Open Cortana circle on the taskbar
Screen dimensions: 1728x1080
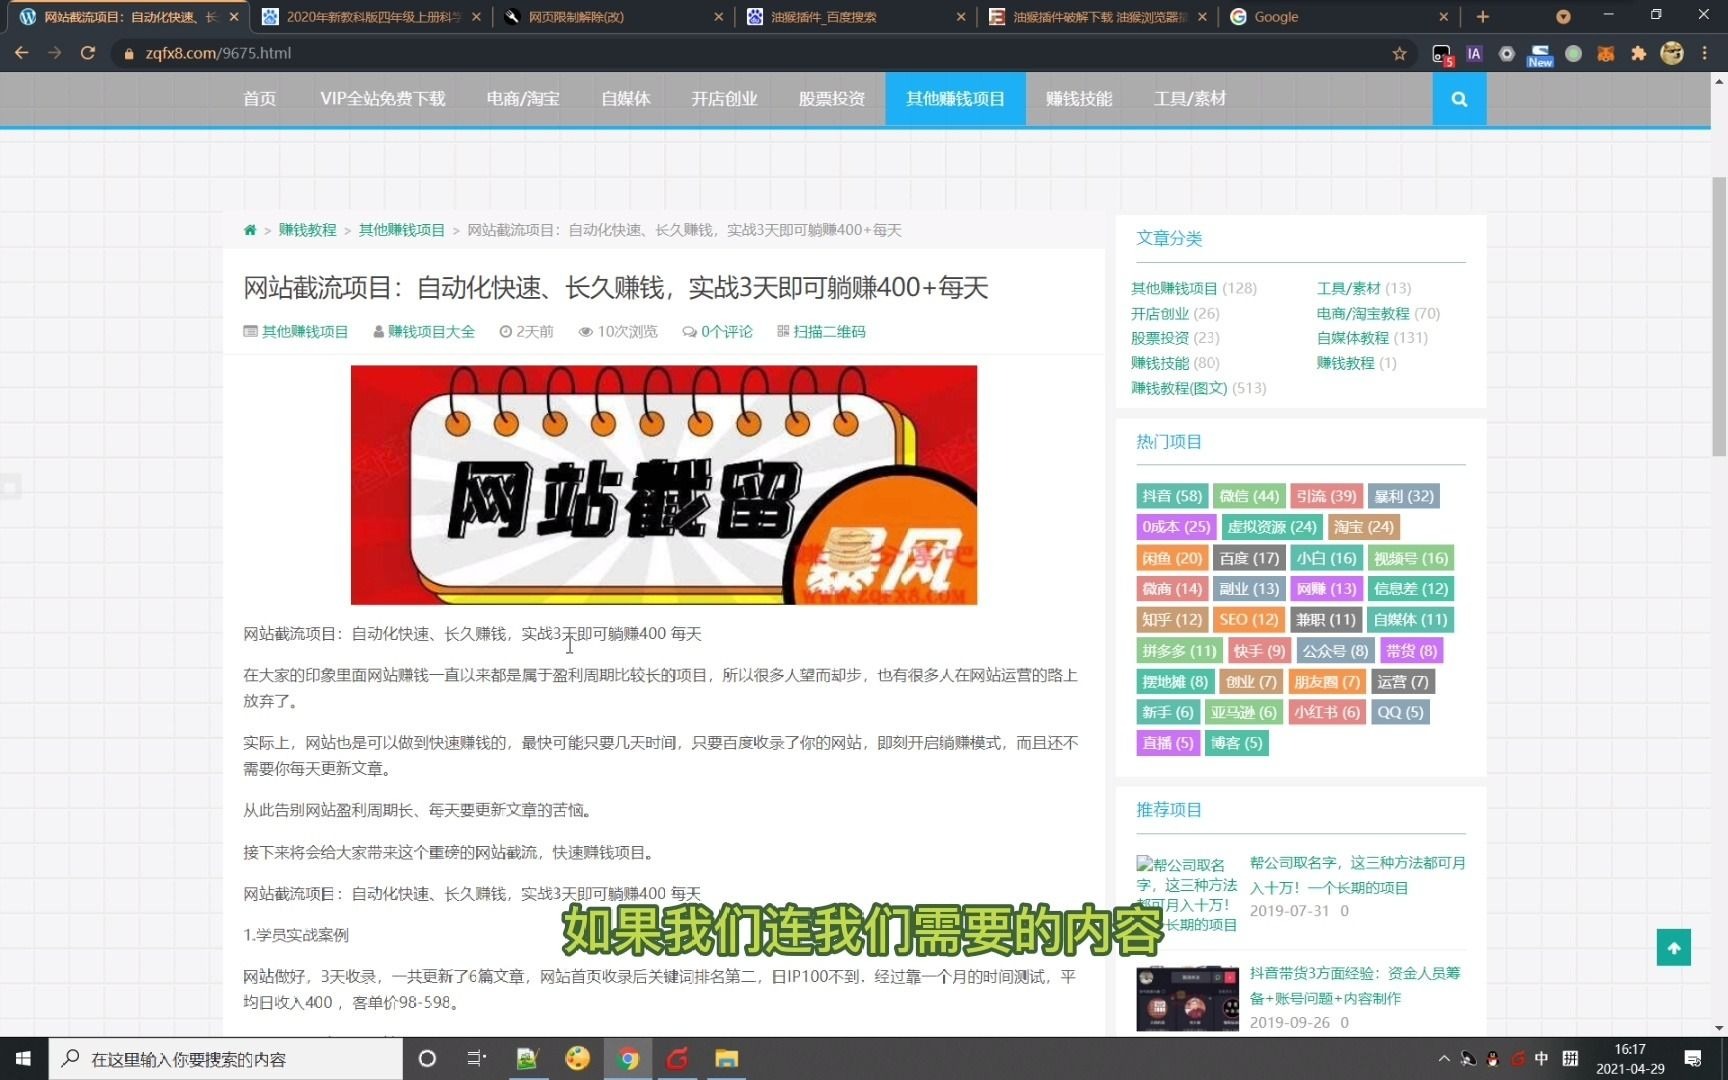click(427, 1058)
